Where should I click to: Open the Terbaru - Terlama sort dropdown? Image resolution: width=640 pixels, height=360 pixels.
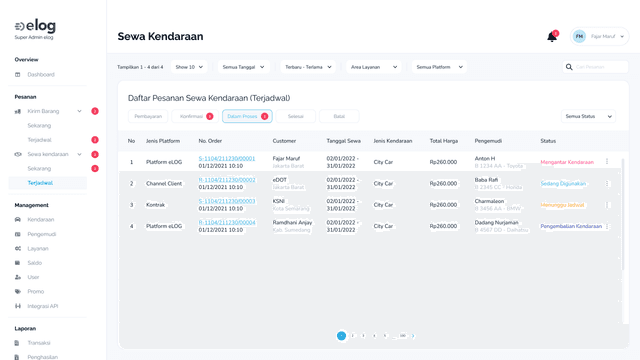[308, 67]
